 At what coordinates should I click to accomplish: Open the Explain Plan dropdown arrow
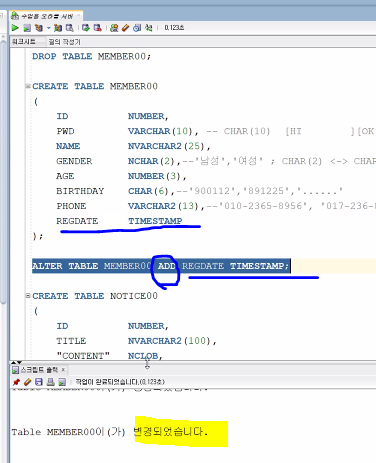pos(48,28)
